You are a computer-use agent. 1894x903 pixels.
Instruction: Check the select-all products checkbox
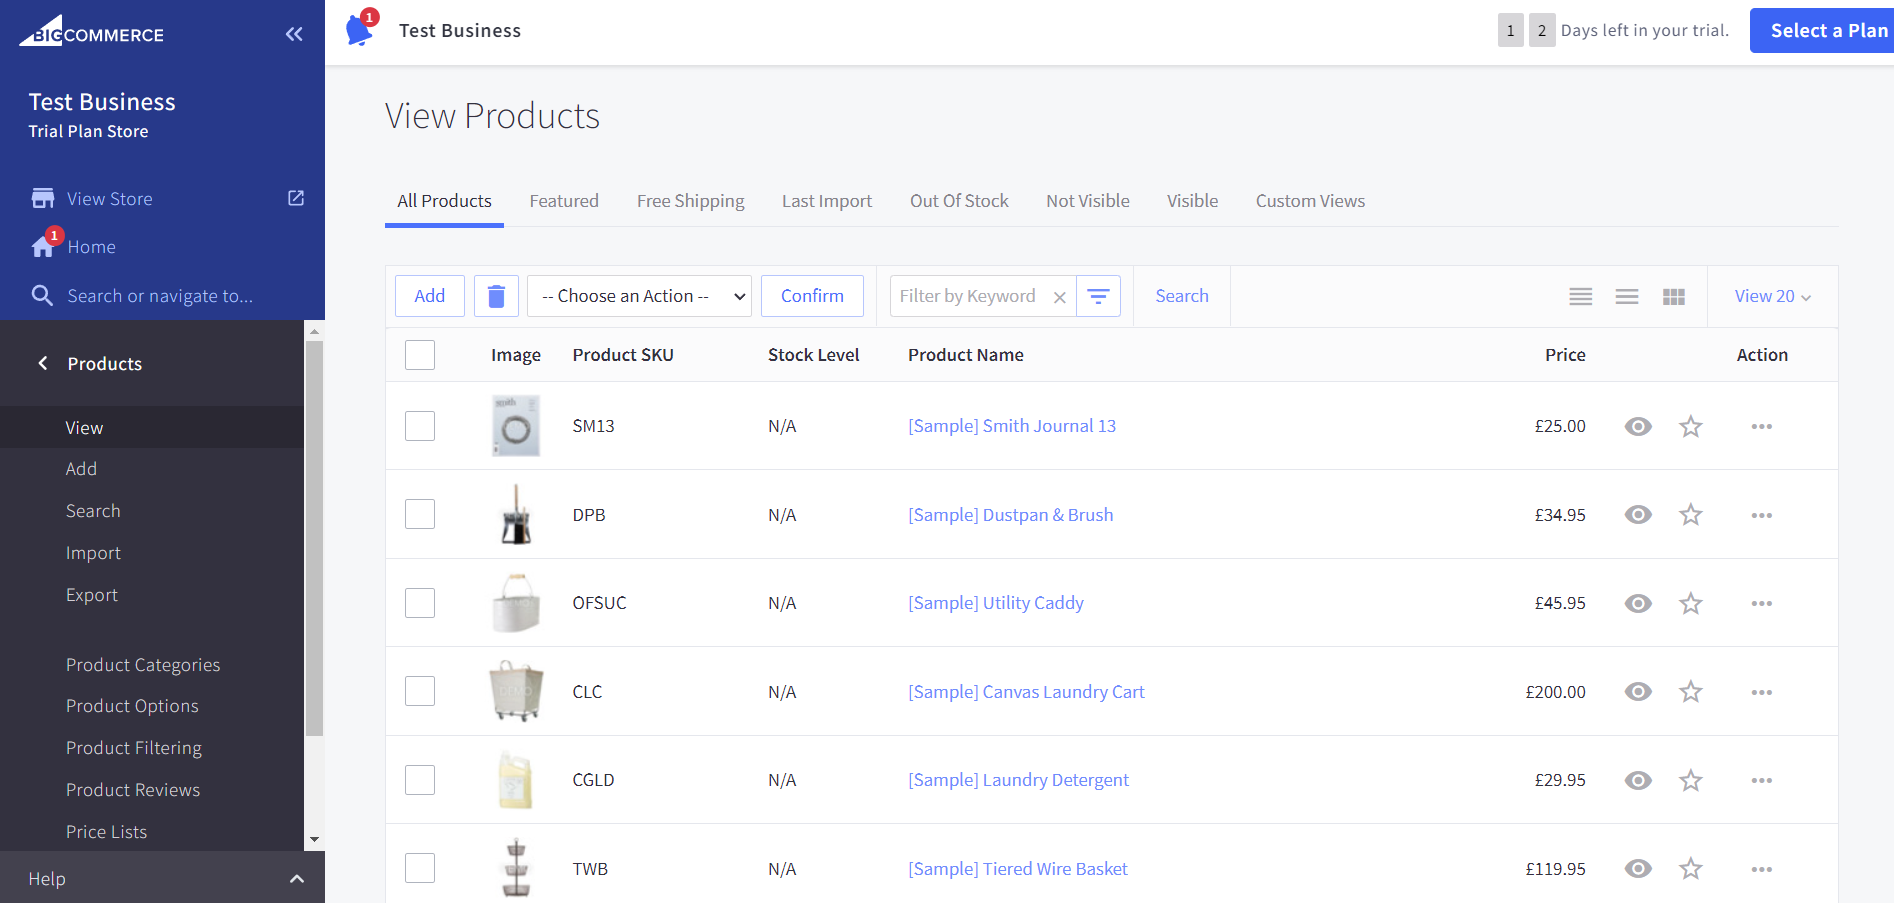pyautogui.click(x=419, y=354)
